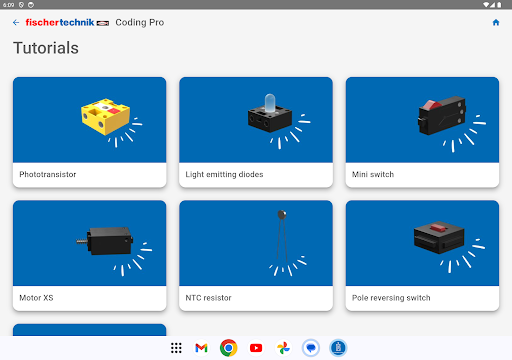Open the Pole reversing switch tutorial image

tap(422, 243)
